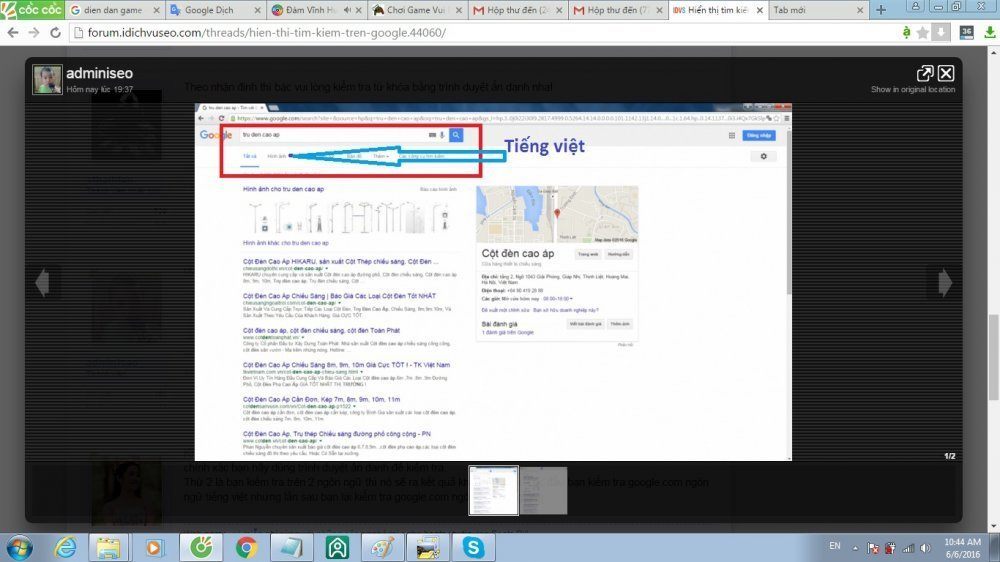Launch Internet Explorer from taskbar
1000x562 pixels.
pos(65,548)
